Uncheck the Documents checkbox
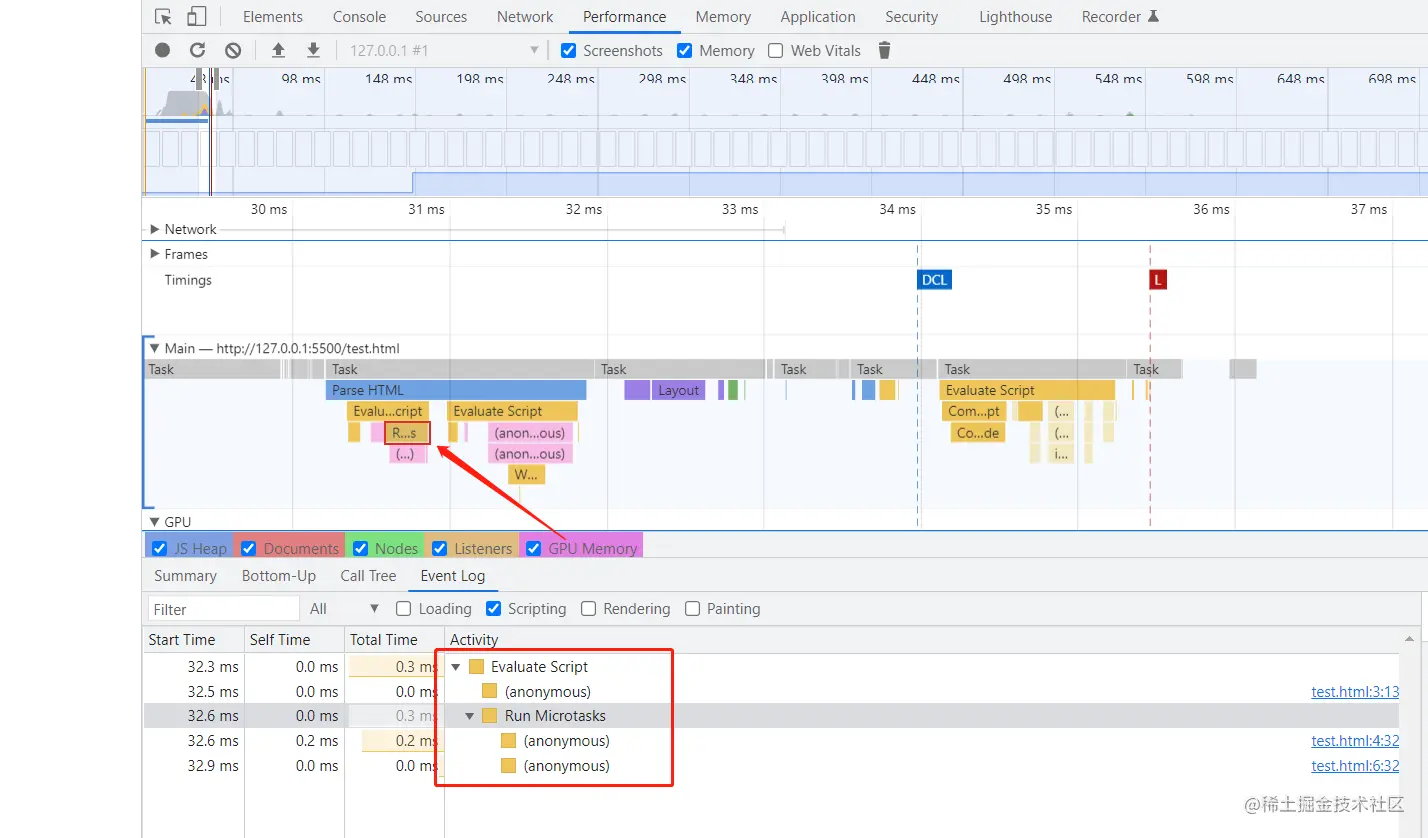This screenshot has height=838, width=1428. click(x=248, y=548)
